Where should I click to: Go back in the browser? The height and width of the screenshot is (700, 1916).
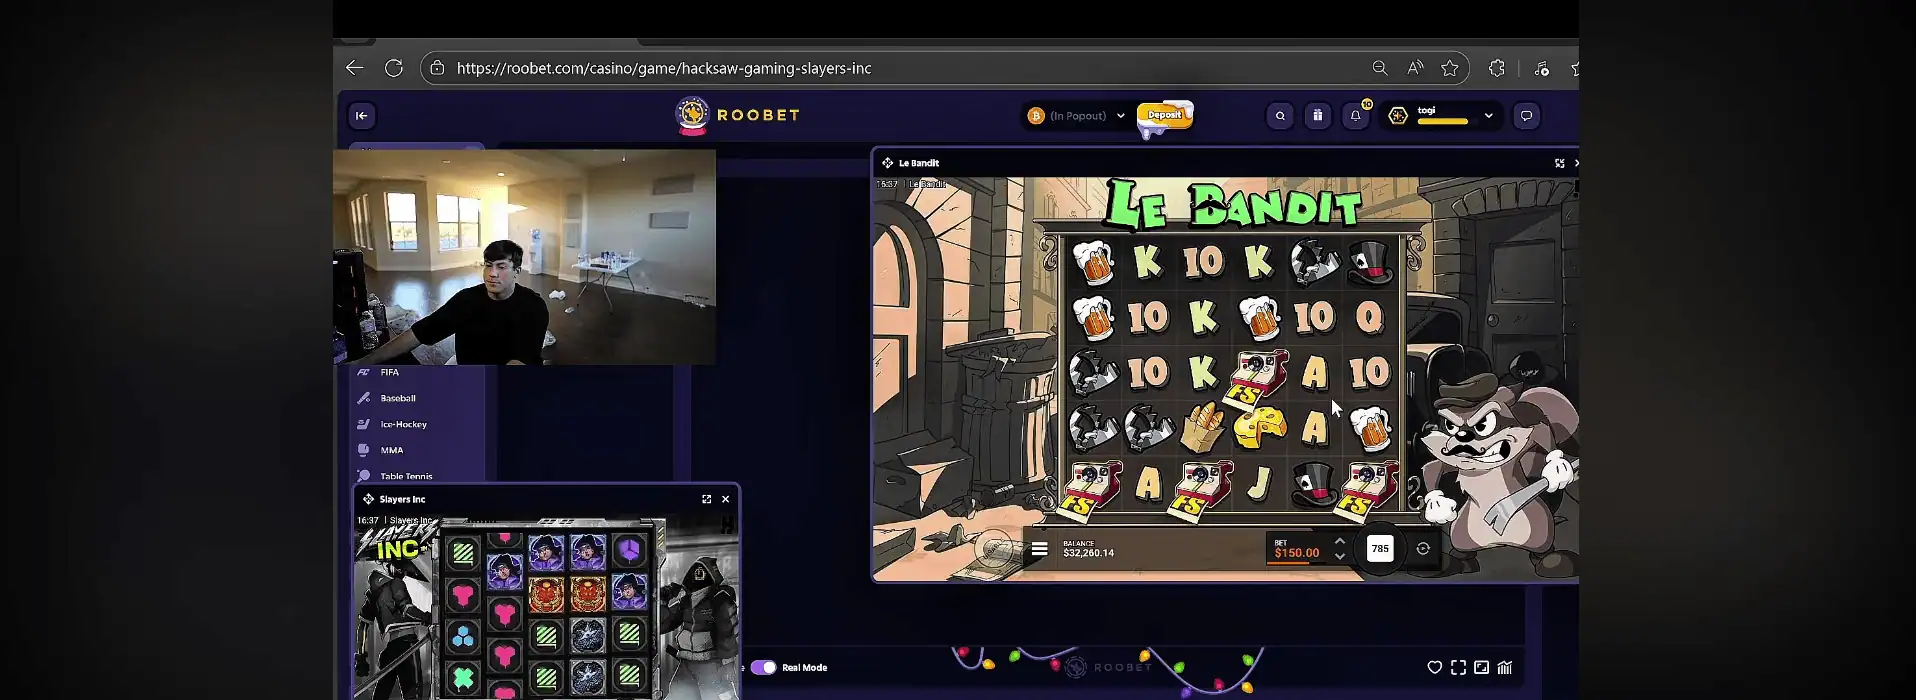pyautogui.click(x=354, y=68)
